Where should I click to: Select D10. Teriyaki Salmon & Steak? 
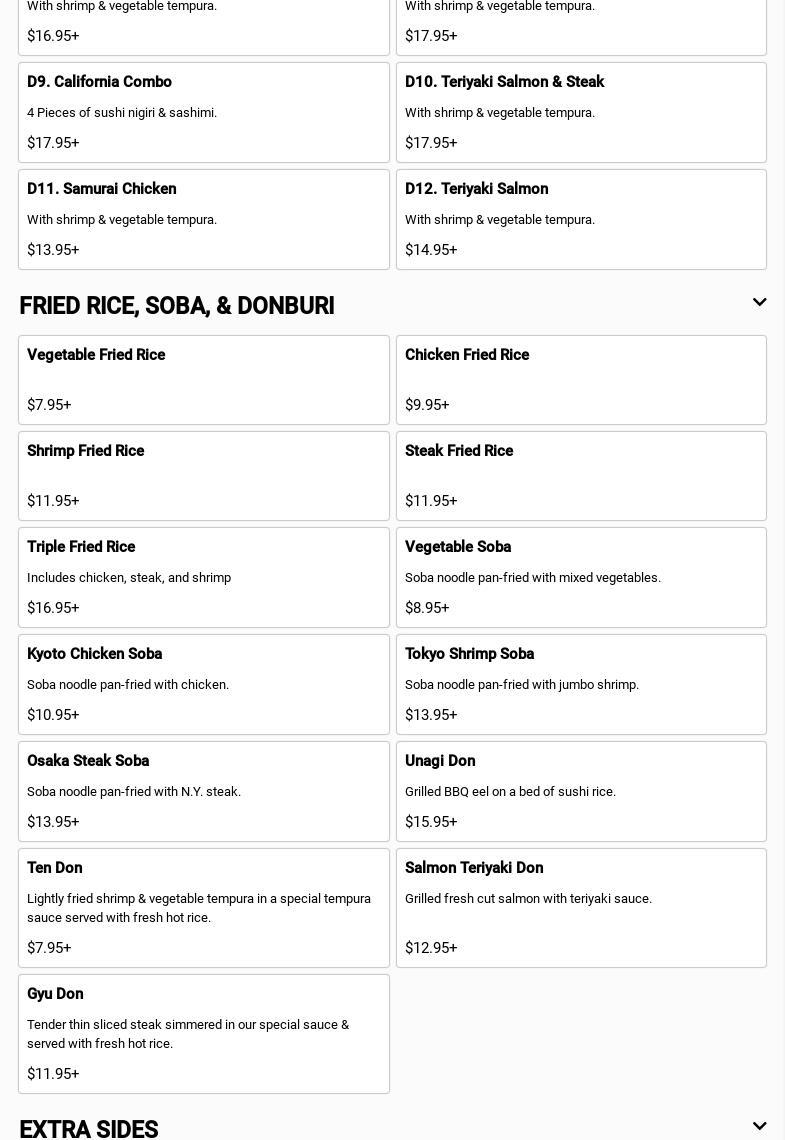(x=581, y=112)
